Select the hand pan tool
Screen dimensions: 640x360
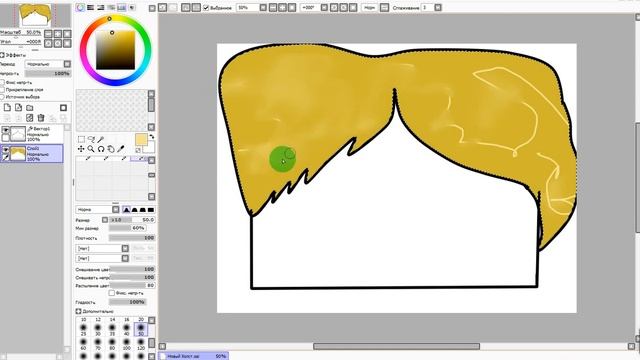111,149
